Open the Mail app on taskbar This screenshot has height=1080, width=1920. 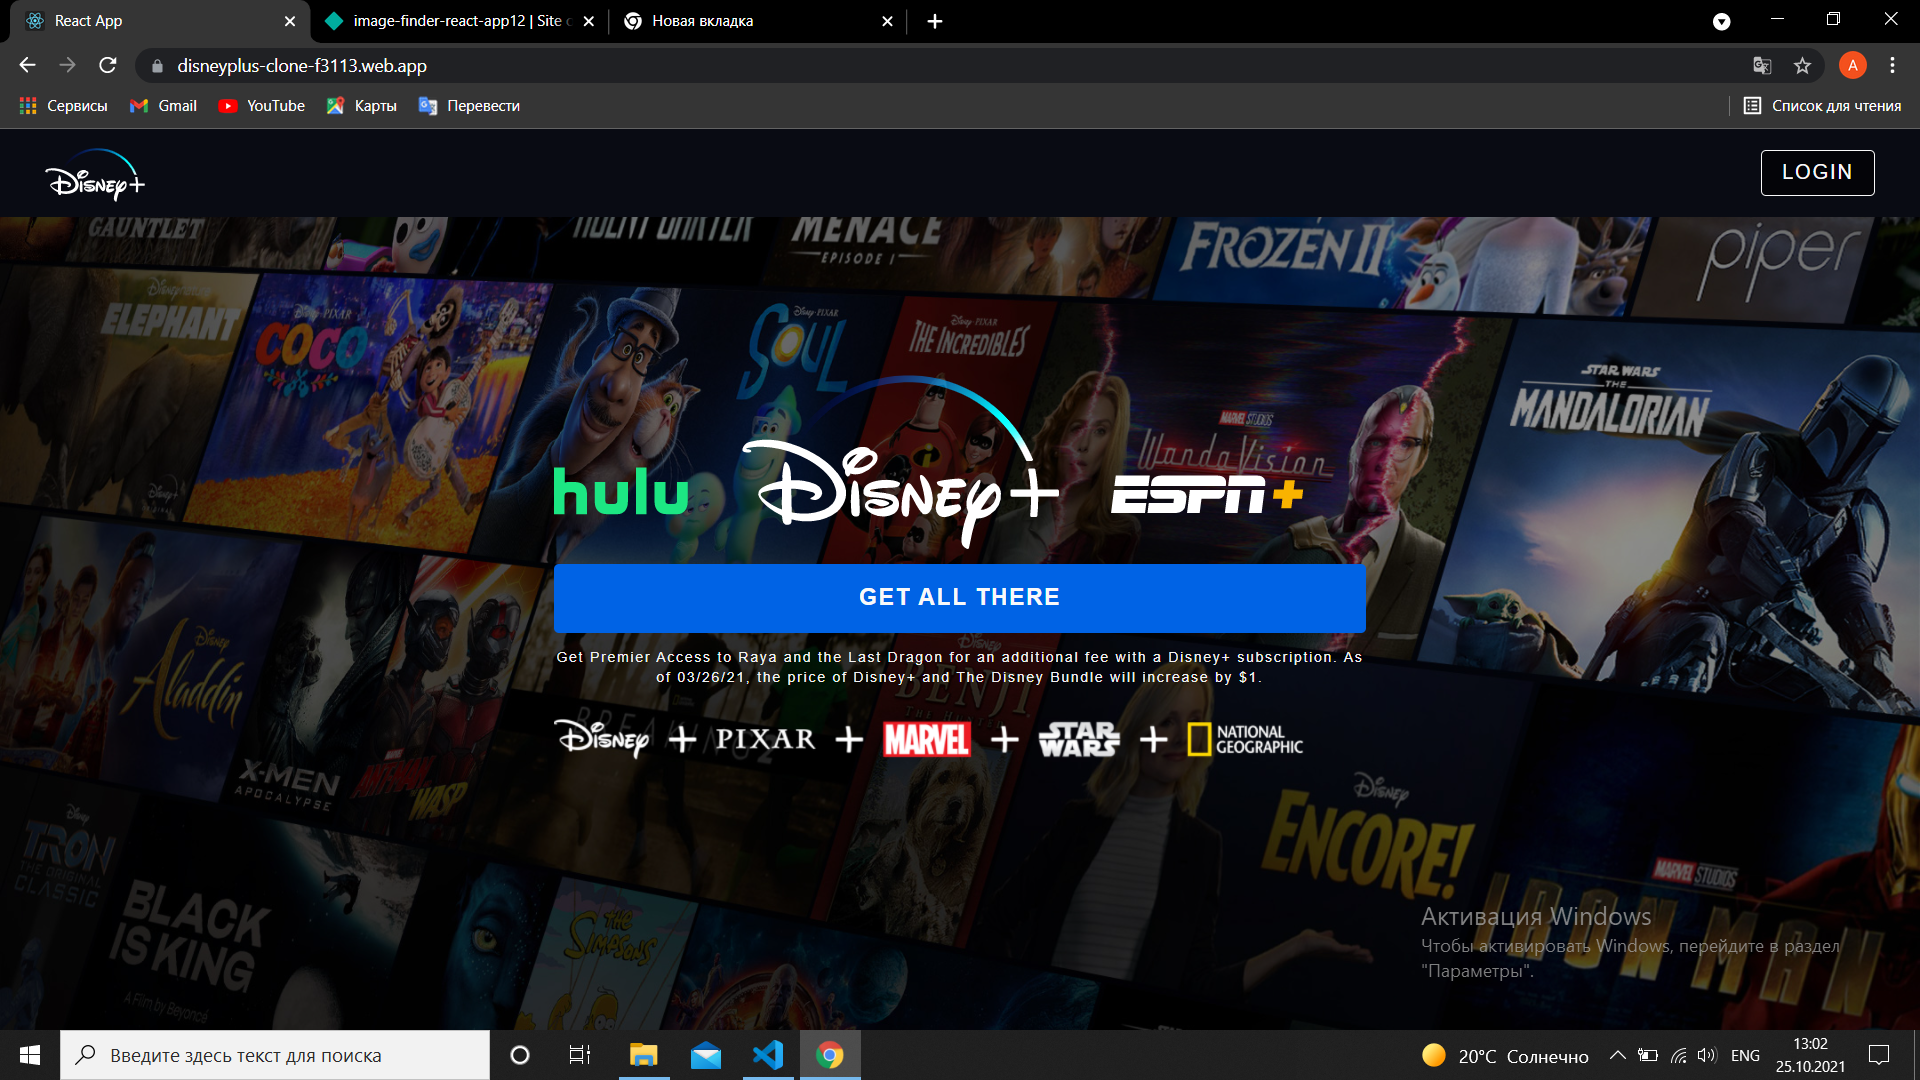(x=706, y=1055)
